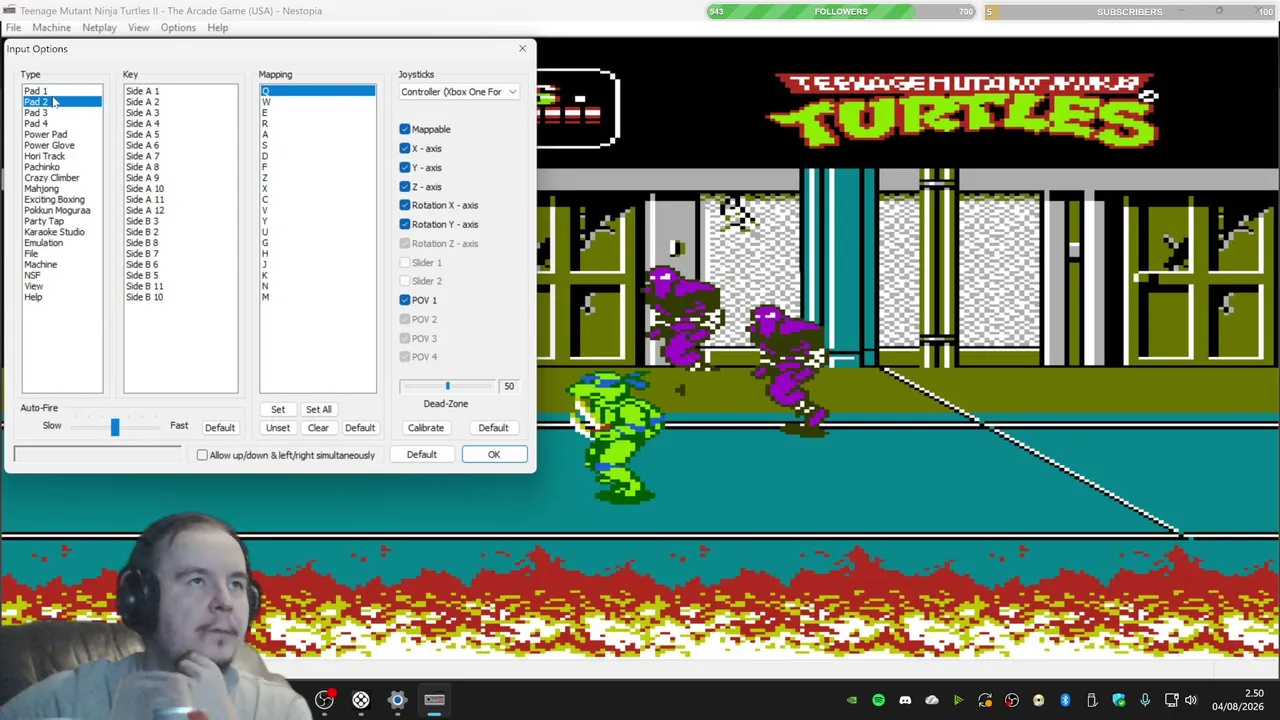Select the W entry in the Mapping list
The width and height of the screenshot is (1280, 720).
tap(318, 102)
